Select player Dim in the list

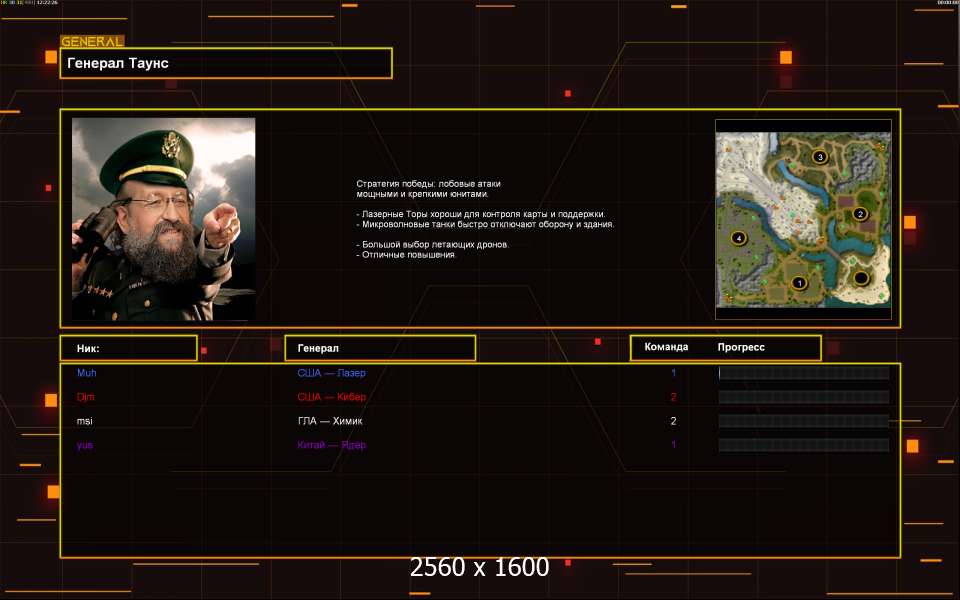tap(86, 397)
